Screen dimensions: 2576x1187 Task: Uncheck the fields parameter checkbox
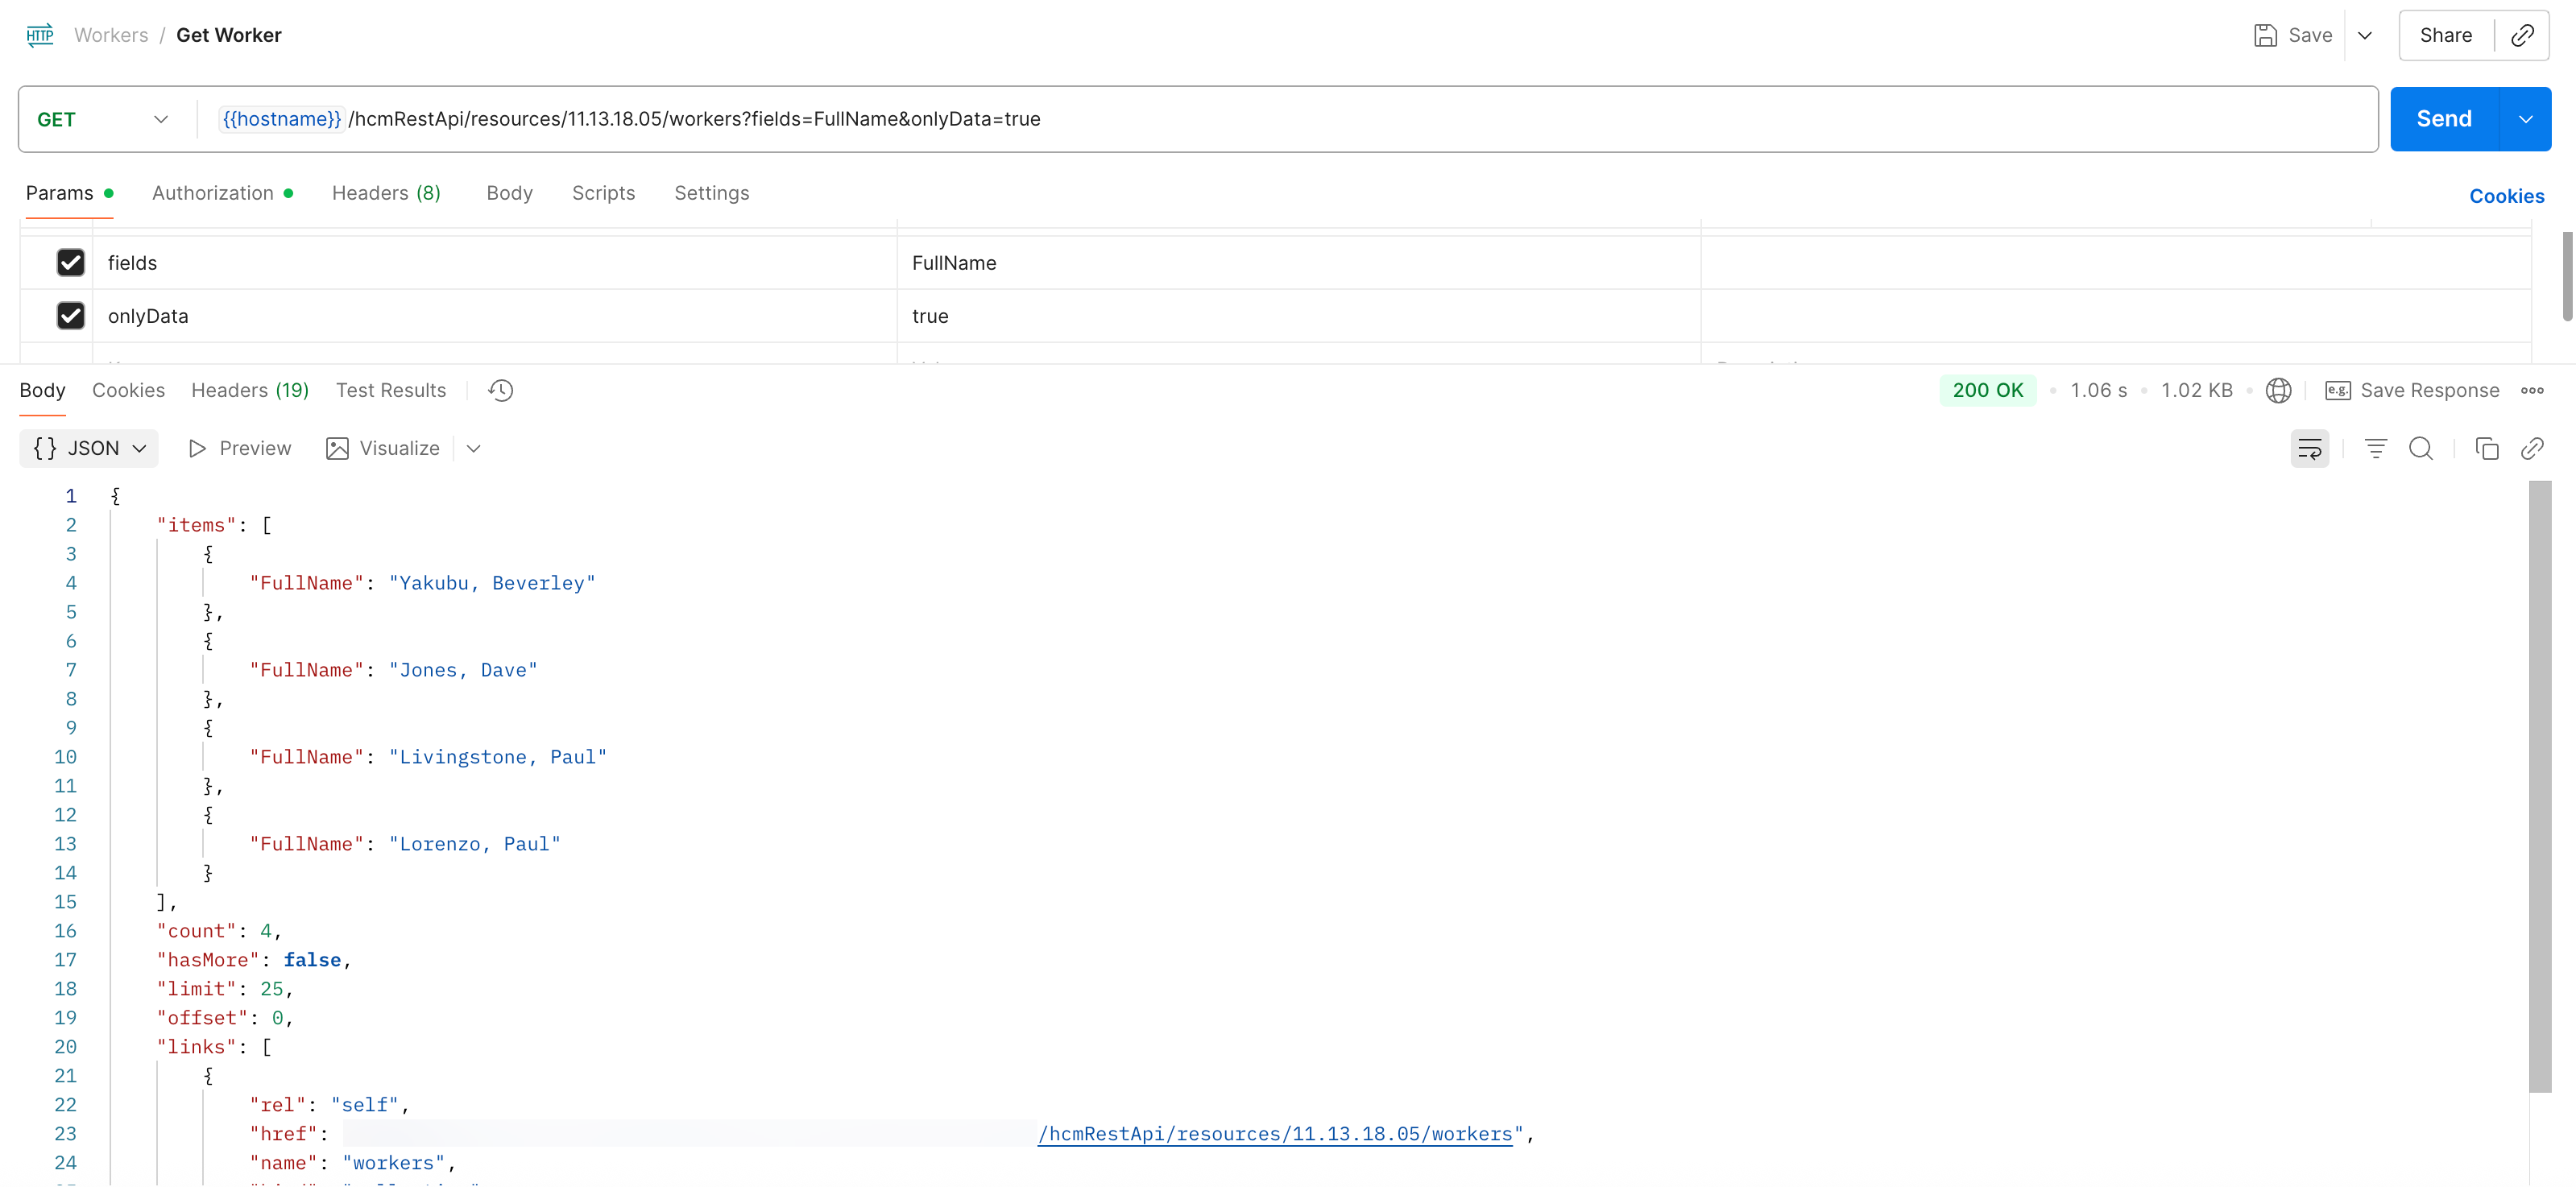70,262
